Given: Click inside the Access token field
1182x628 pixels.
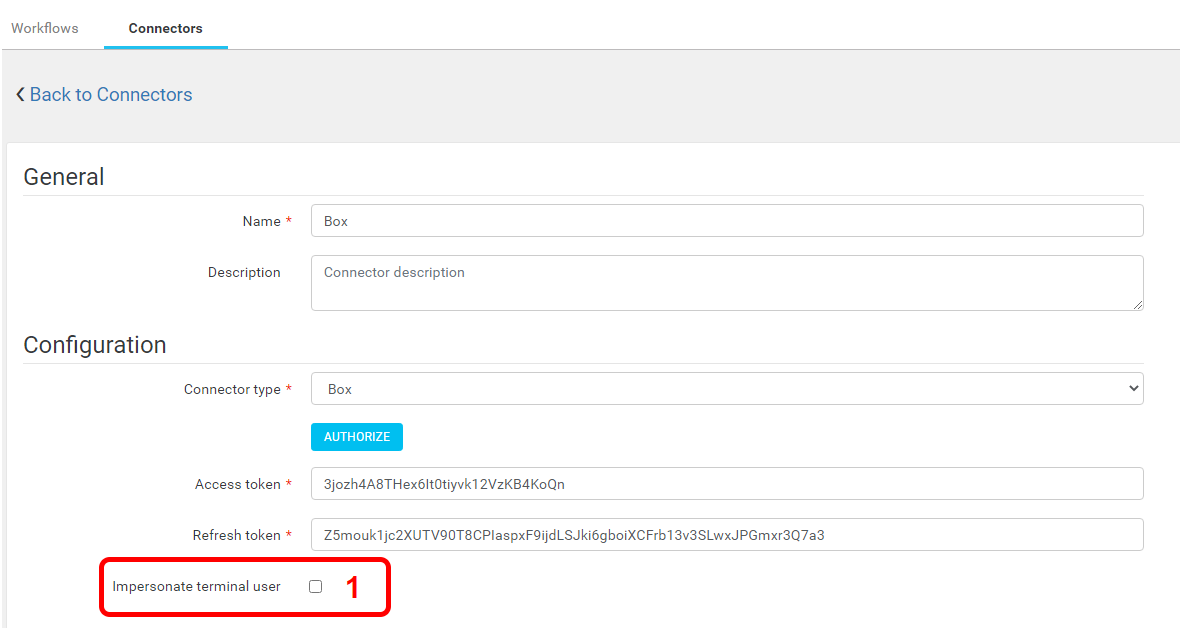Looking at the screenshot, I should (x=726, y=484).
